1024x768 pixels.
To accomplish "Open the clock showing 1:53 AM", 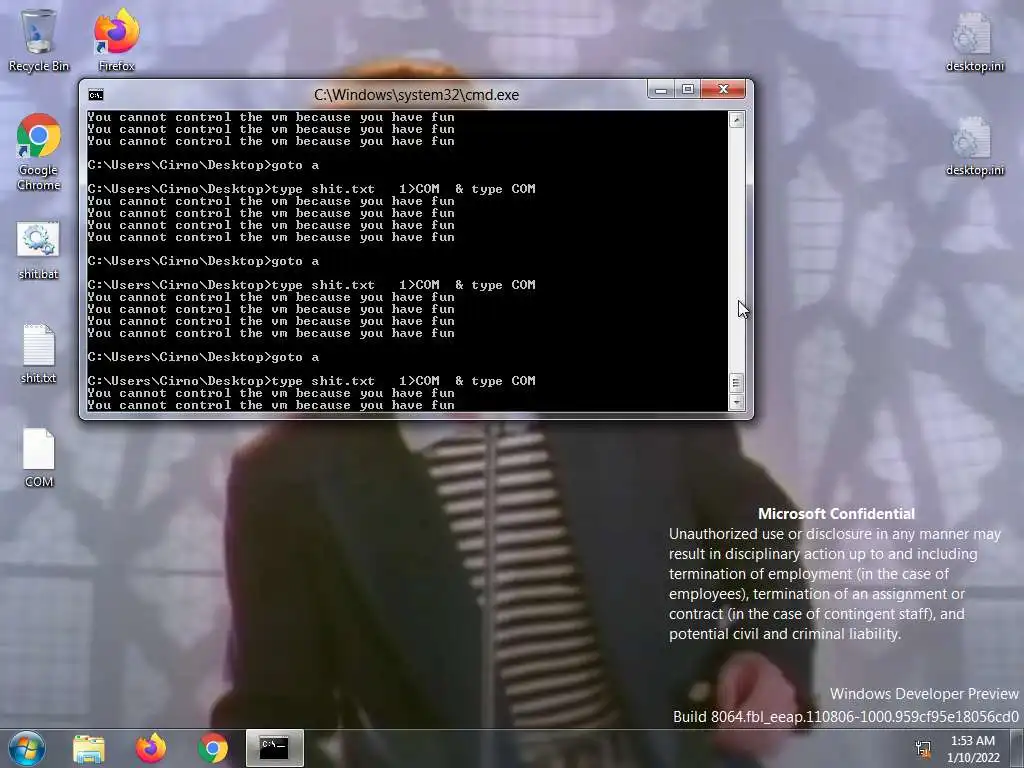I will (973, 749).
